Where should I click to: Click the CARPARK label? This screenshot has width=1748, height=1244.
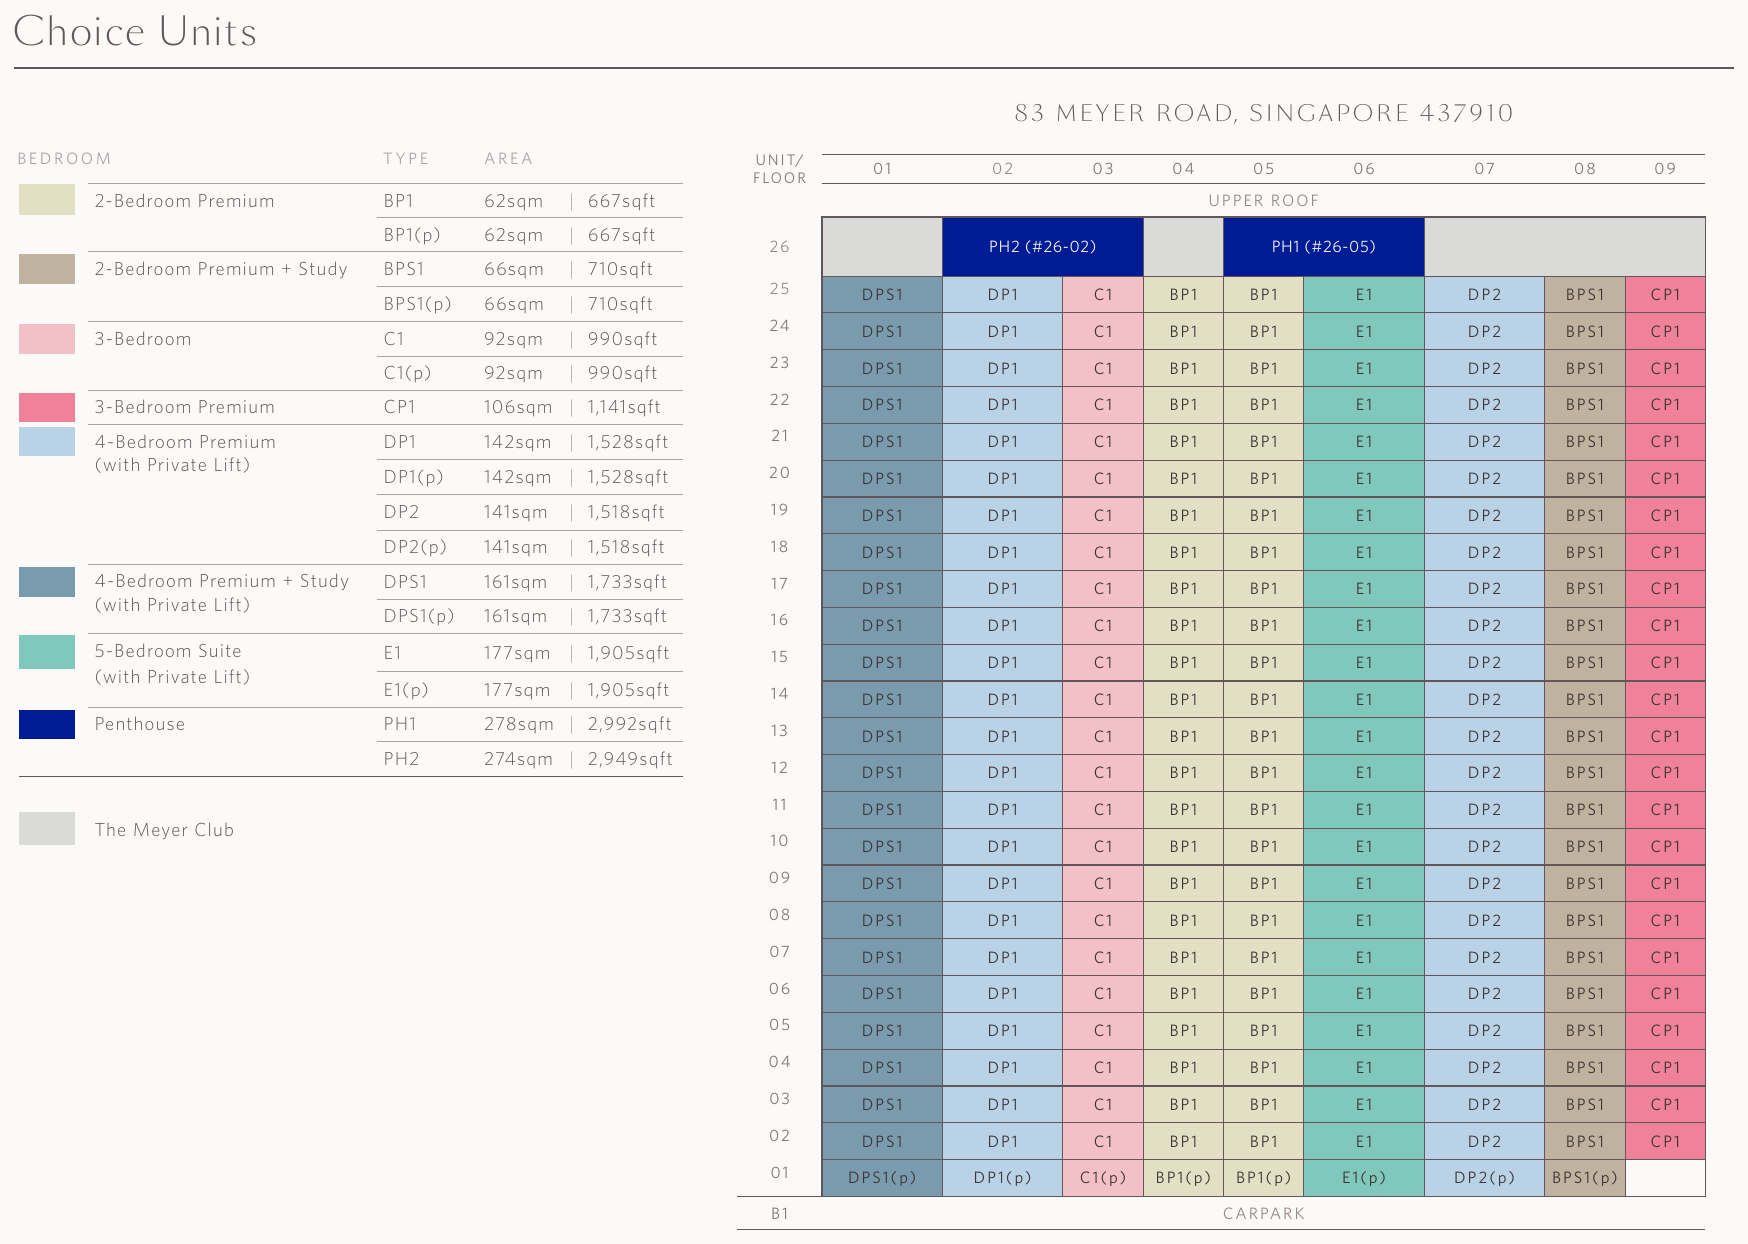[x=1263, y=1214]
